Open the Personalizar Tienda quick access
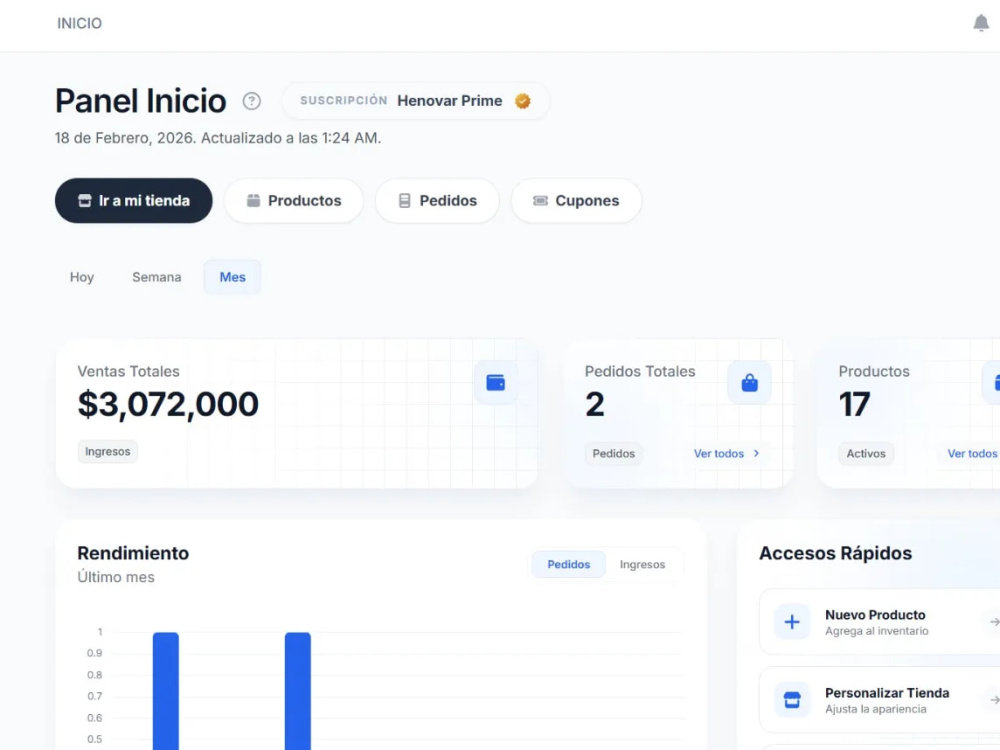Image resolution: width=1000 pixels, height=750 pixels. click(x=879, y=700)
